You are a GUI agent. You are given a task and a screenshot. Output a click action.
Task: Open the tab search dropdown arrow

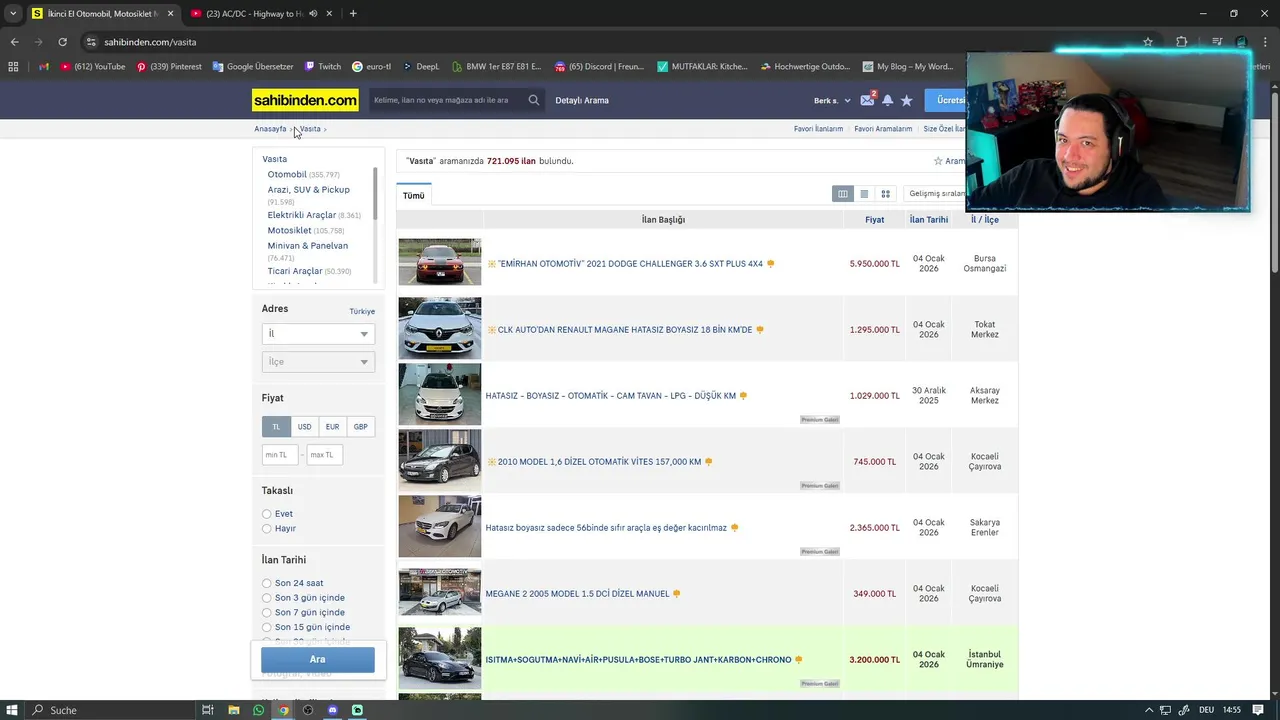(12, 14)
